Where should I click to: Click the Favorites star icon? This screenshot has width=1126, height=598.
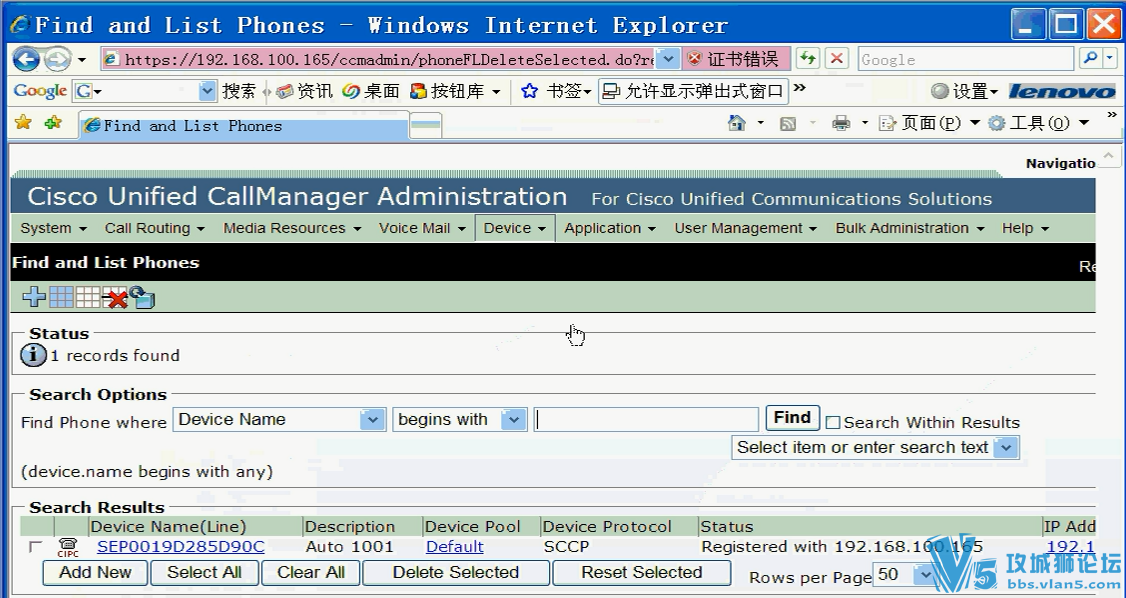coord(23,123)
